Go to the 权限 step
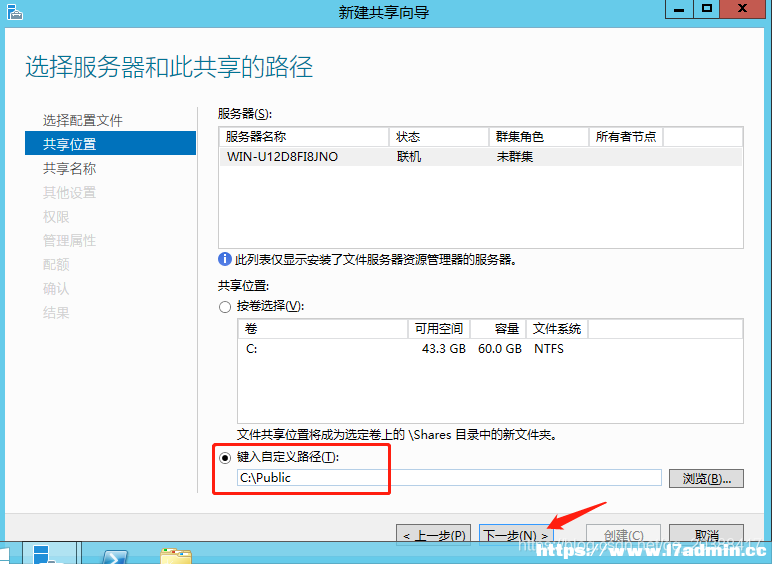 [x=56, y=217]
